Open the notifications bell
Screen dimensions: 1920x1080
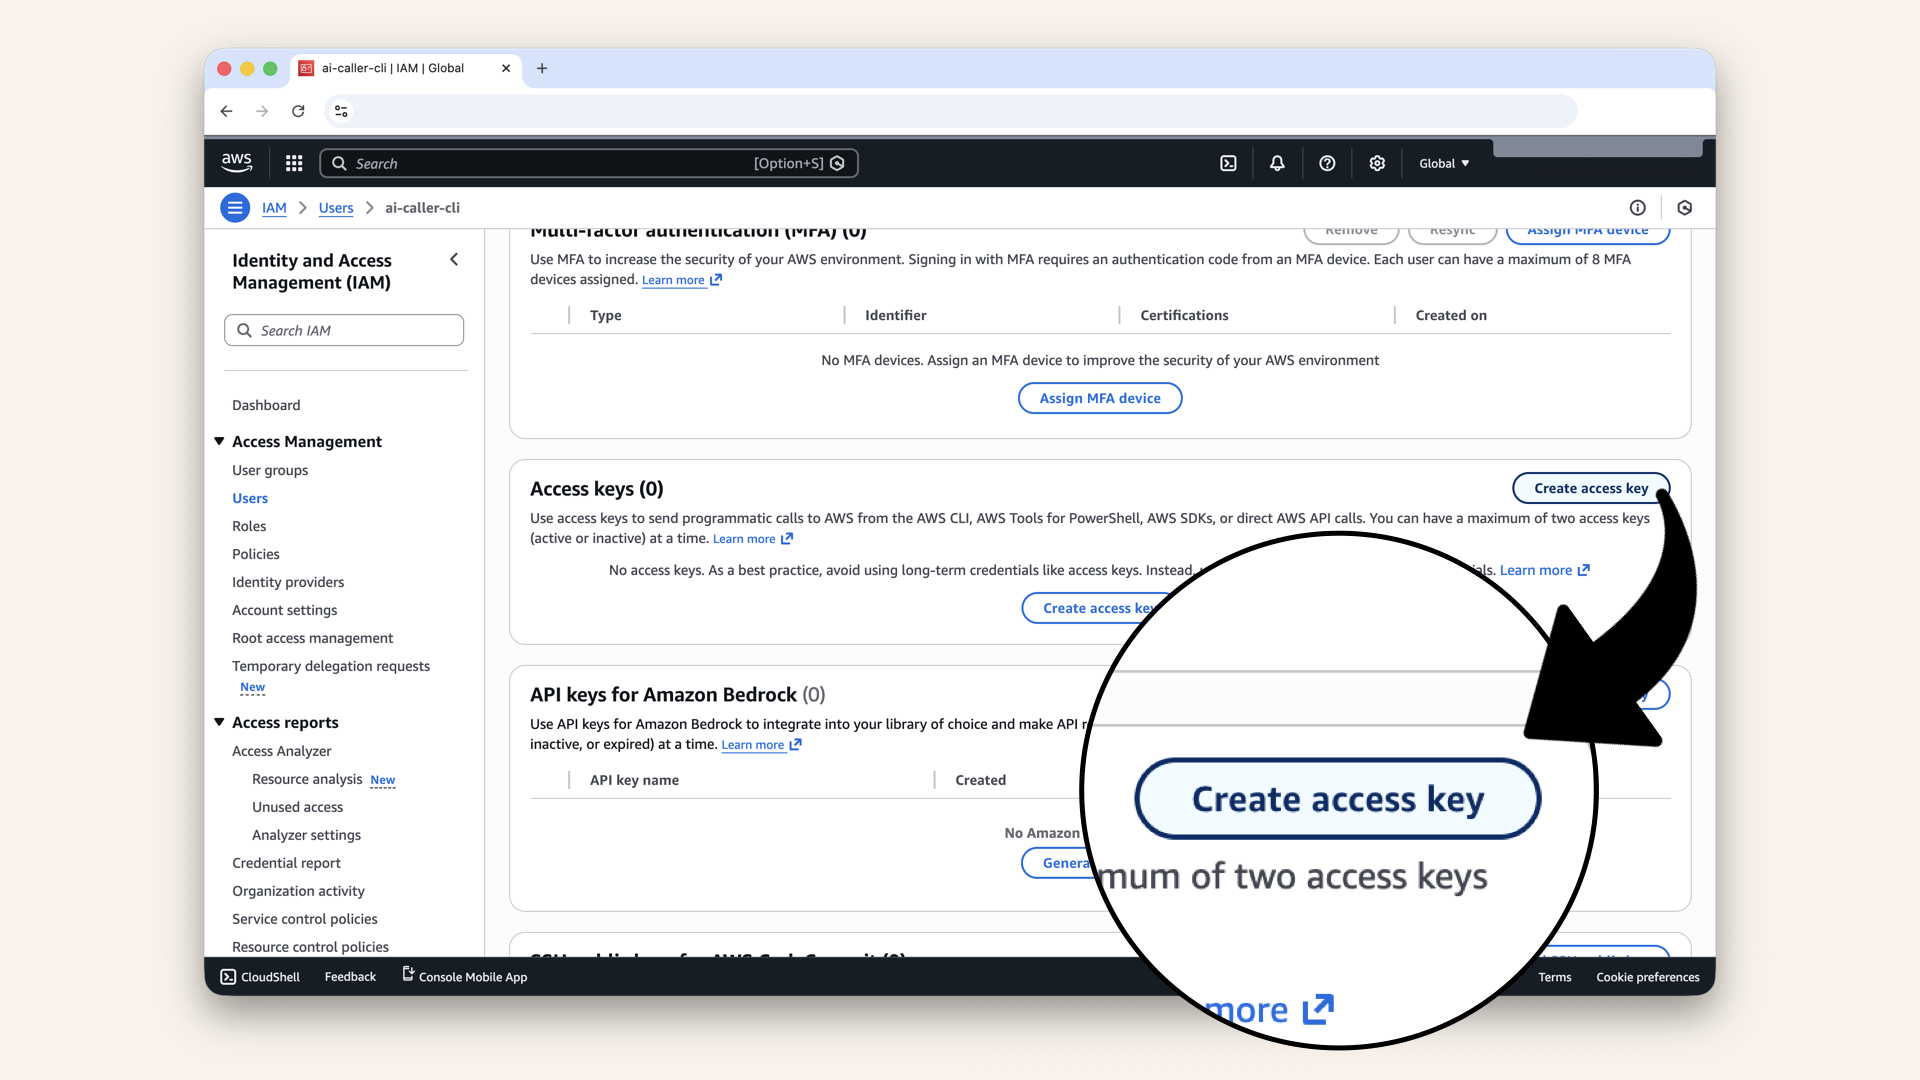[1277, 163]
